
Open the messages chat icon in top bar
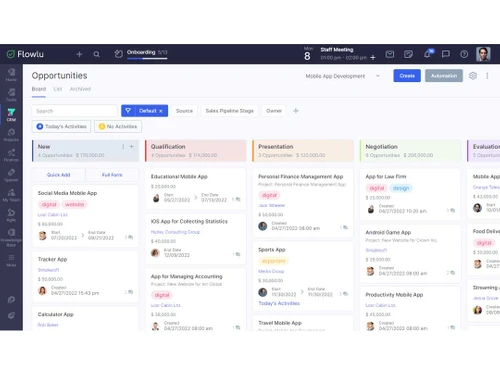[446, 54]
